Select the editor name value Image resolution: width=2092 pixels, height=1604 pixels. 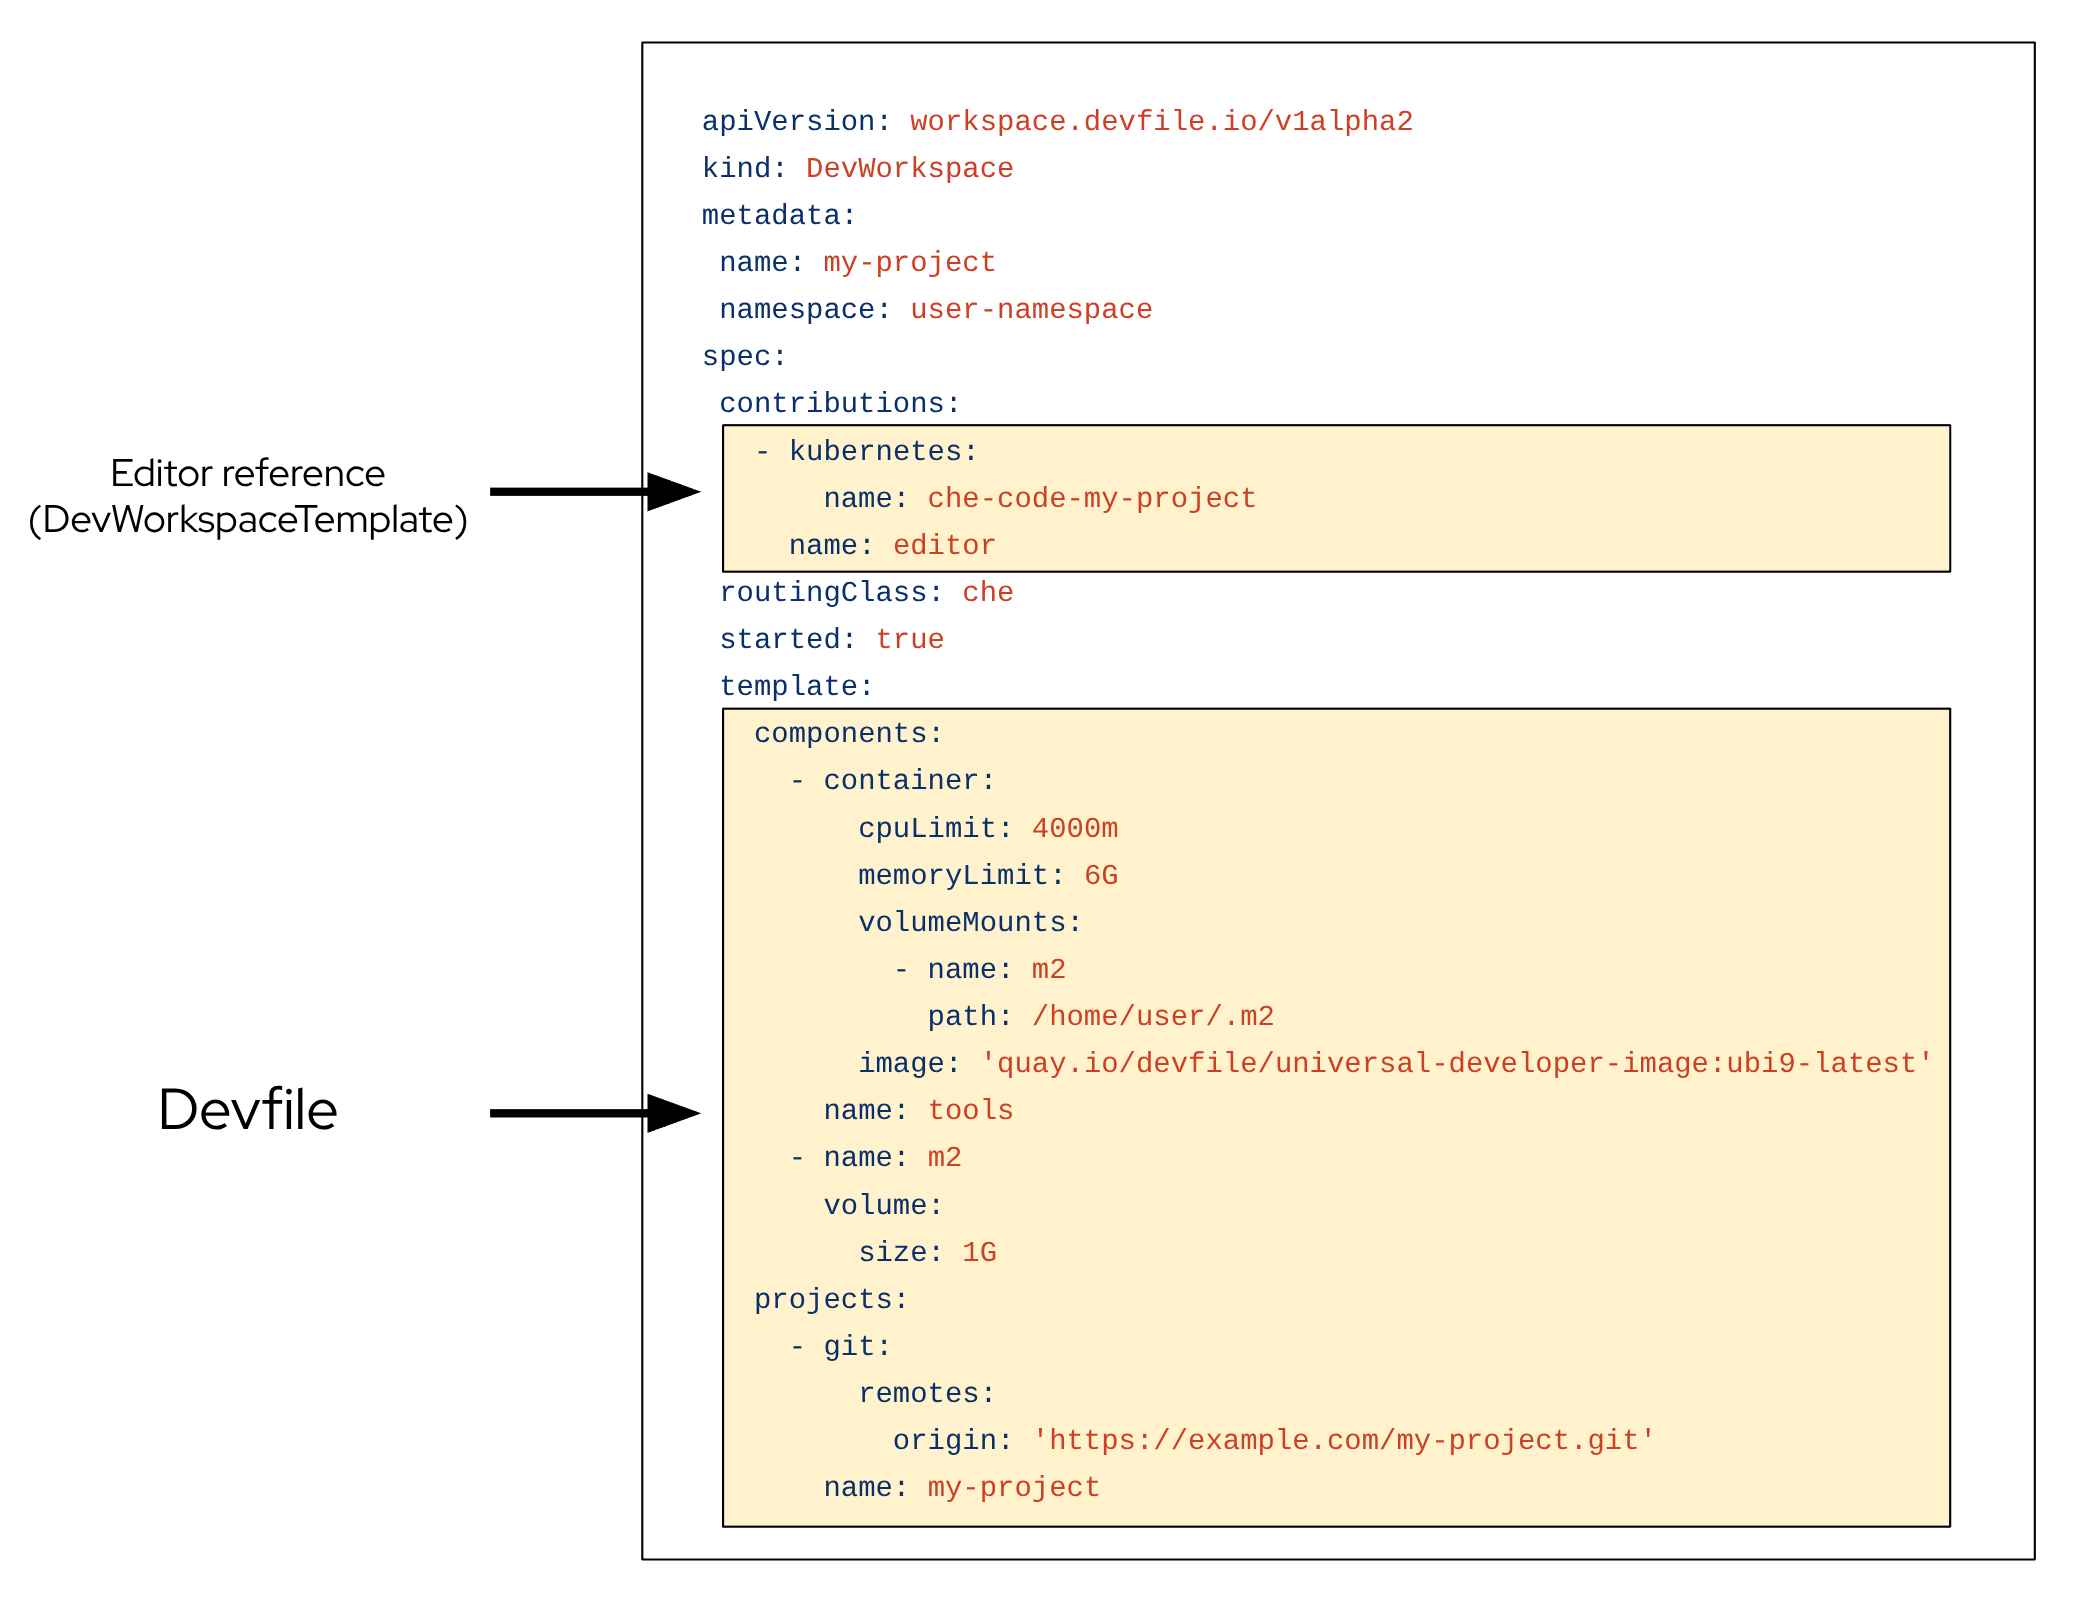point(943,544)
